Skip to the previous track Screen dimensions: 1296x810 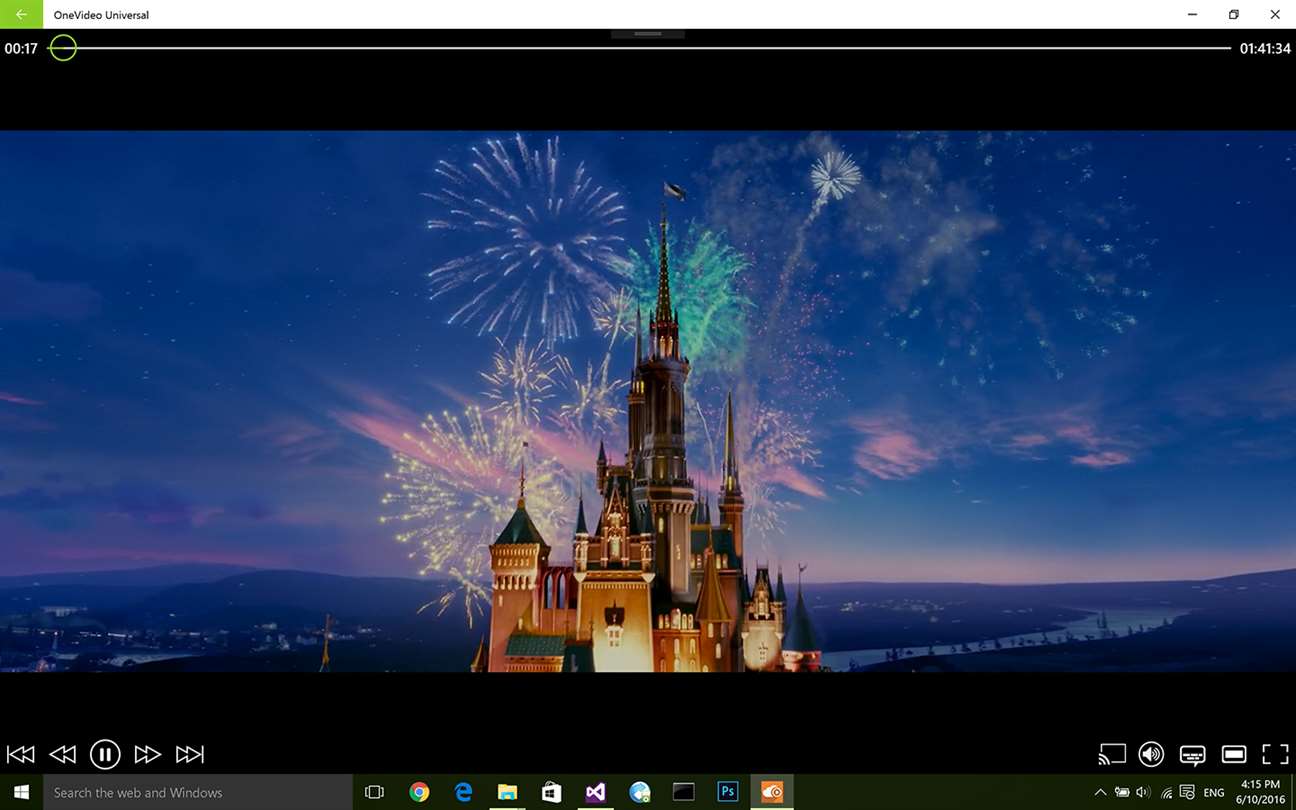tap(21, 754)
